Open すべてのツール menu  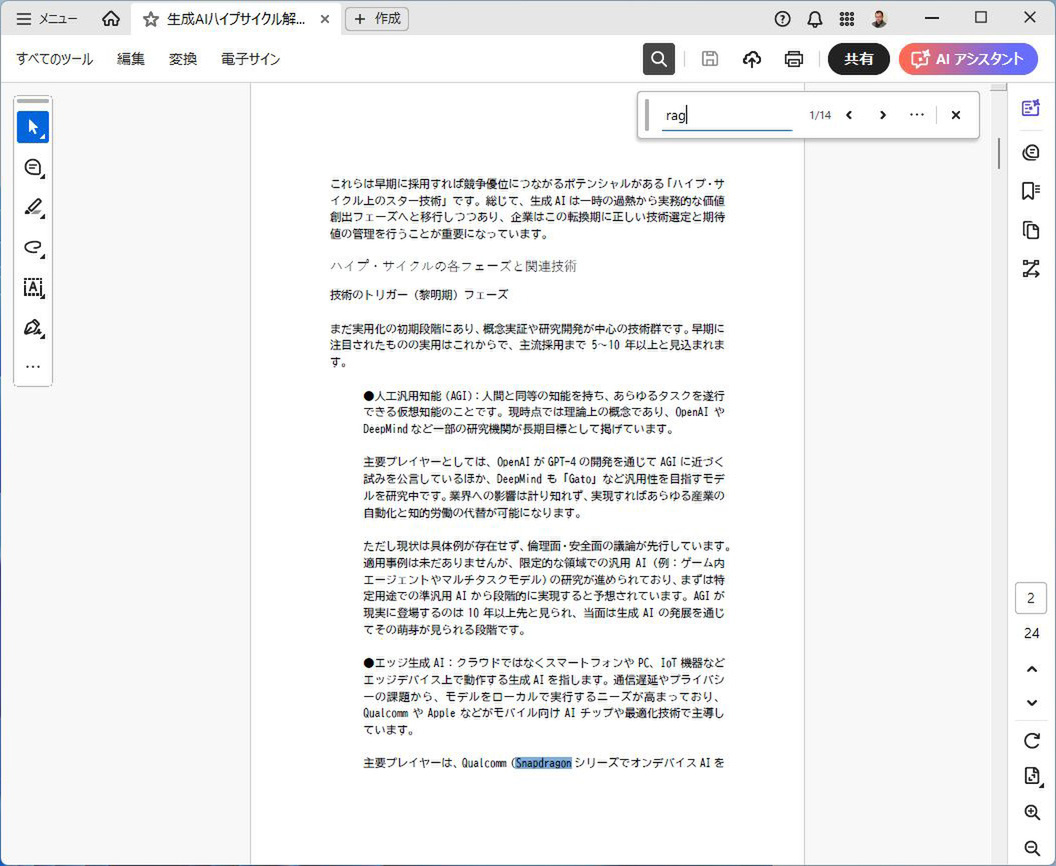tap(55, 59)
